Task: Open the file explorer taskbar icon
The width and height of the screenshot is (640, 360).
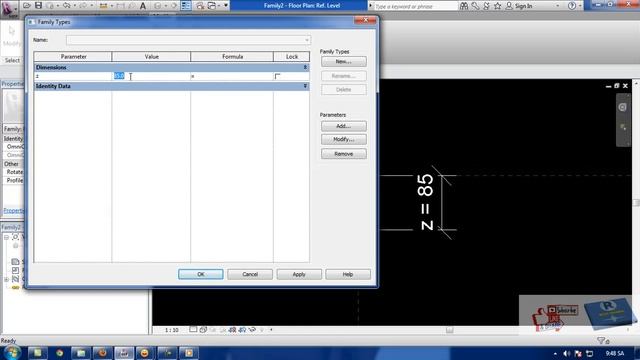Action: pyautogui.click(x=81, y=353)
